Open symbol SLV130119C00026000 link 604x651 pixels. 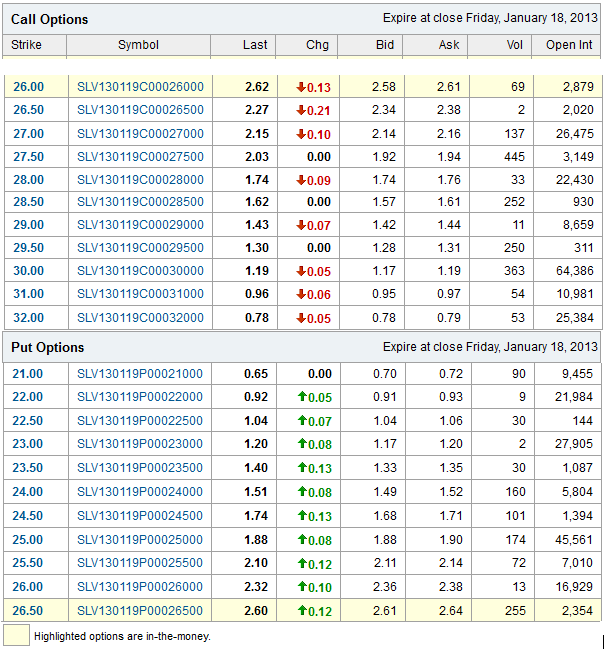click(140, 87)
